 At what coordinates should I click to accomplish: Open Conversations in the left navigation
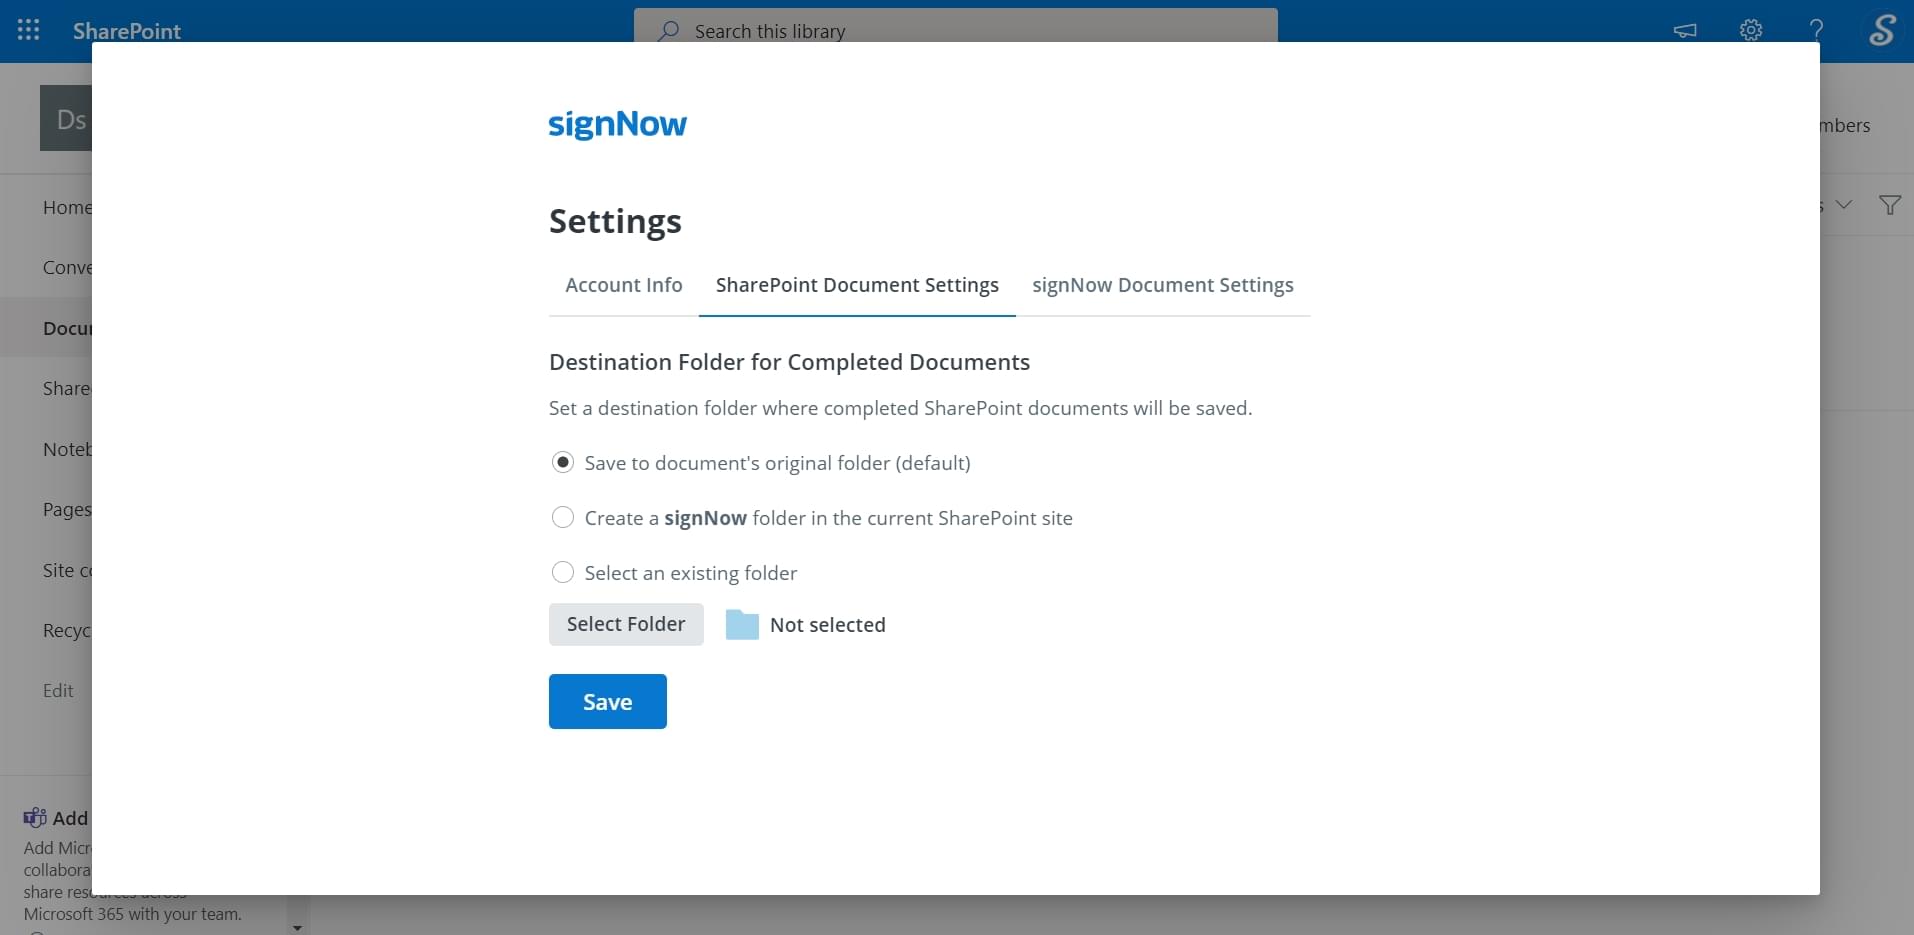[x=67, y=267]
